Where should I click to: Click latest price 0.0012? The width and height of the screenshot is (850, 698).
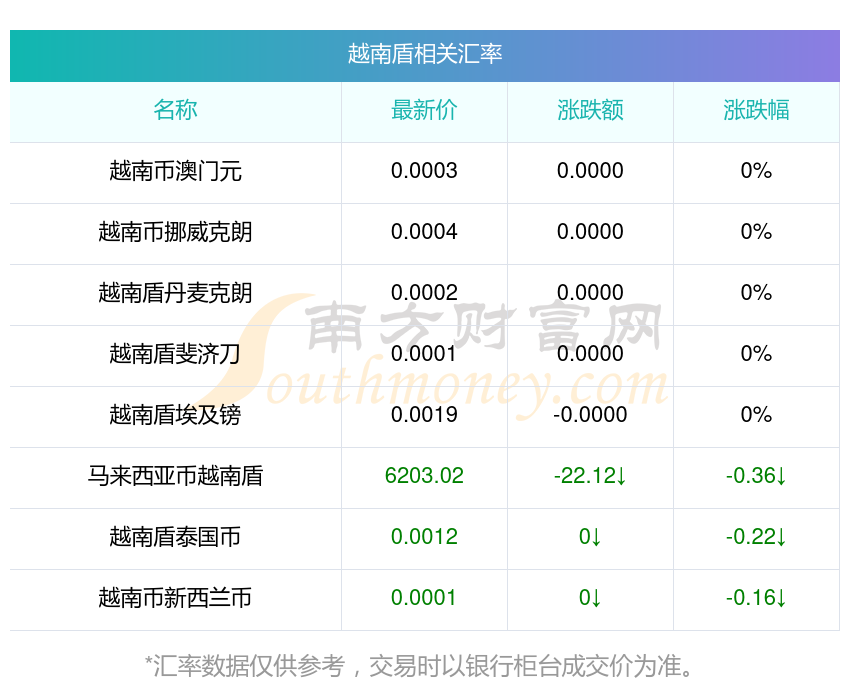(424, 537)
